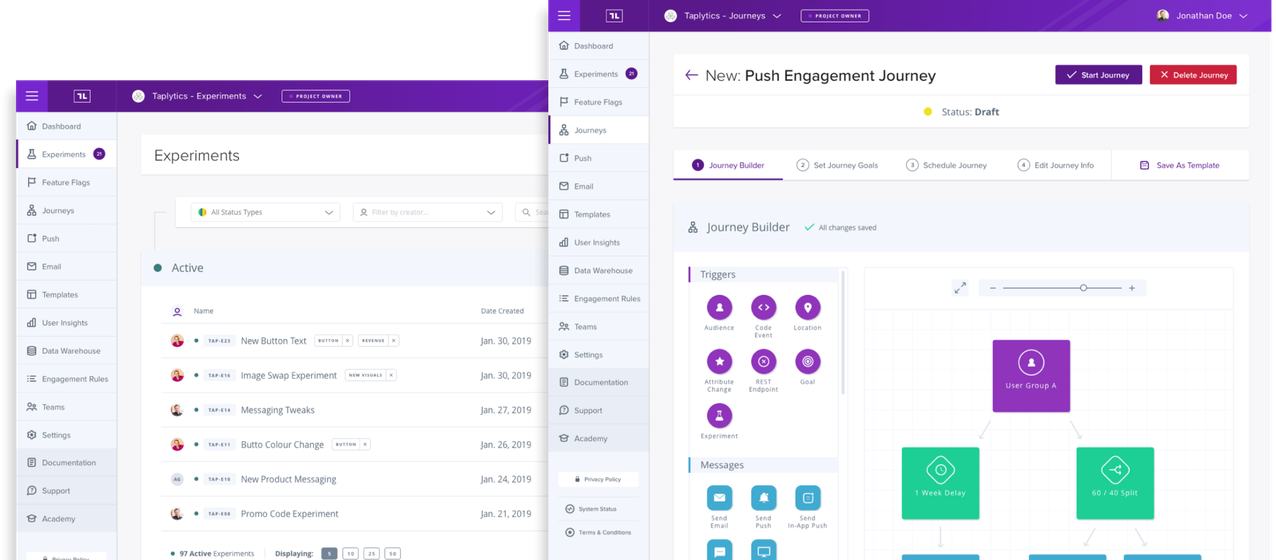This screenshot has width=1276, height=560.
Task: Set Displaying count to 10
Action: tap(350, 553)
